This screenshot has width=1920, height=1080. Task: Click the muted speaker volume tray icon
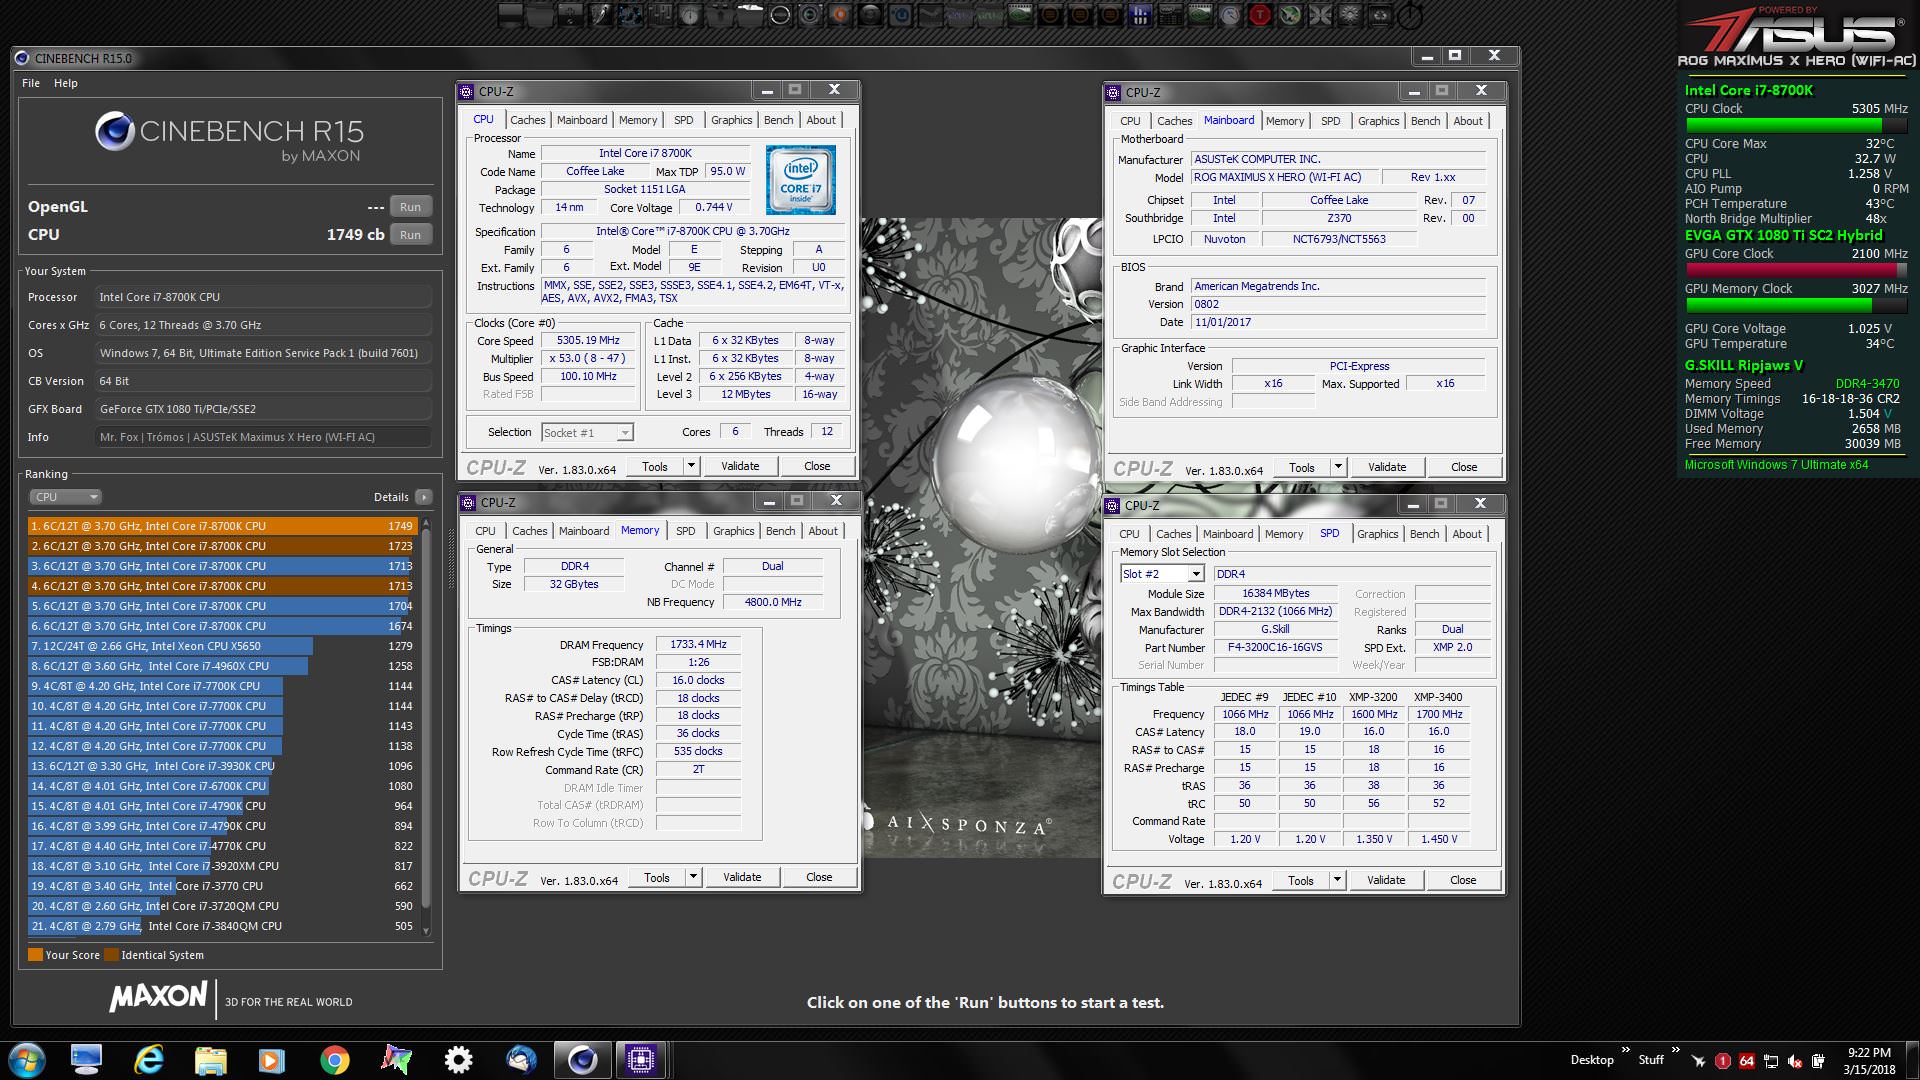coord(1794,1061)
